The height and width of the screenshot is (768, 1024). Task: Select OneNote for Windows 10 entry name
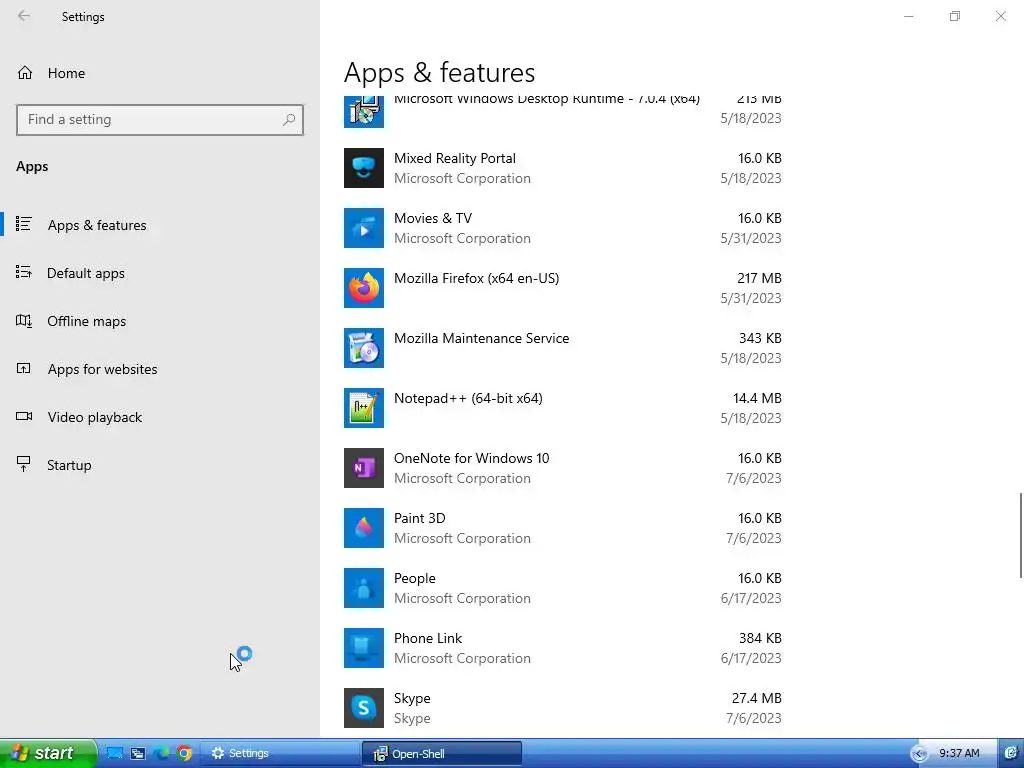(x=472, y=458)
